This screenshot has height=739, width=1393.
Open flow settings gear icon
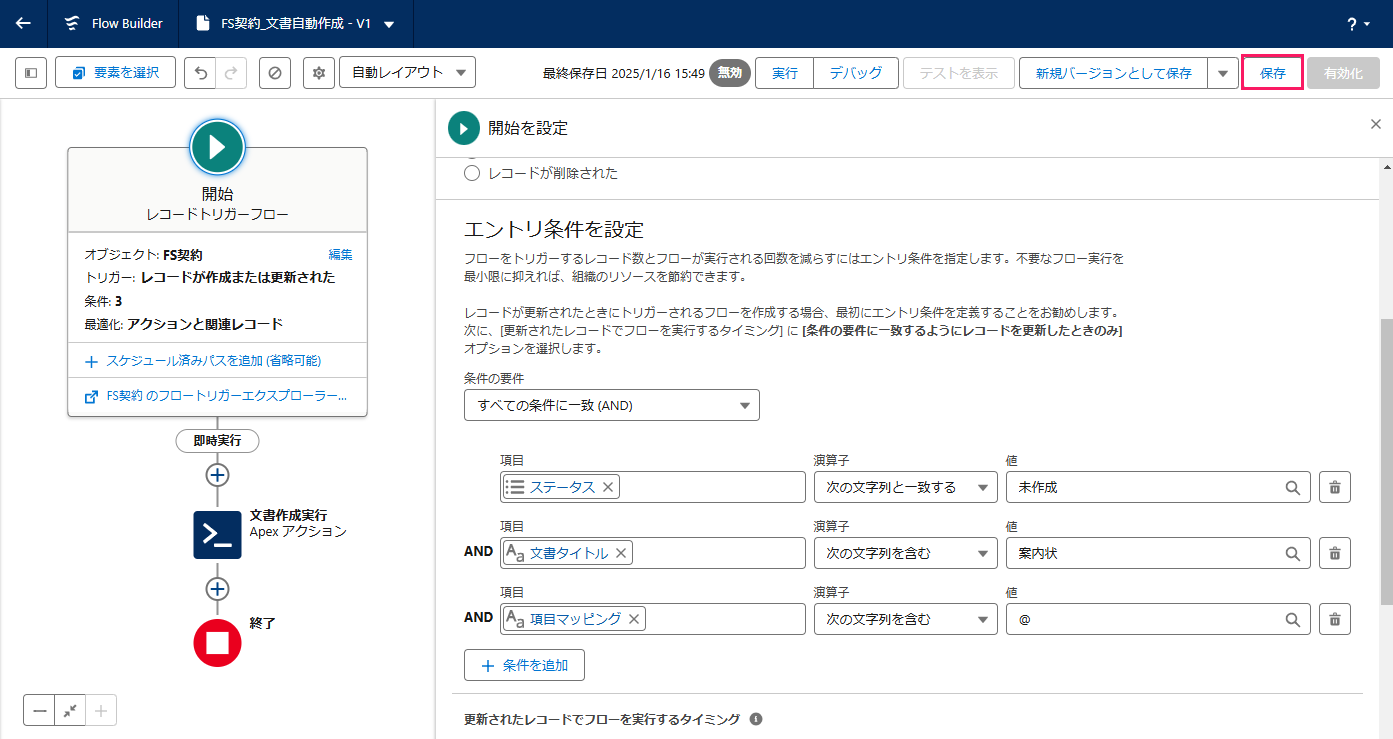pyautogui.click(x=319, y=73)
